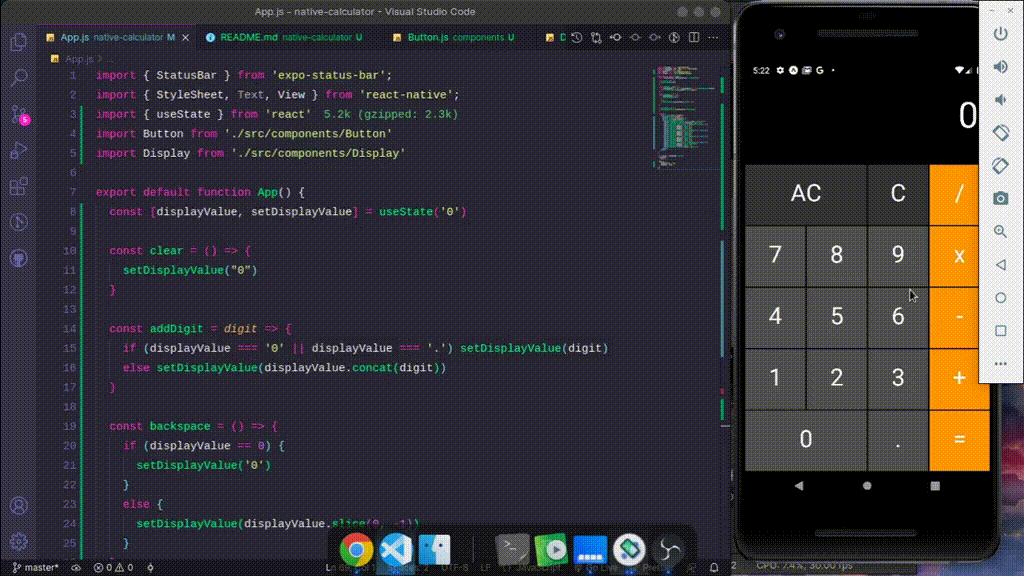Tap the decimal point button on calculator
The image size is (1024, 576).
pyautogui.click(x=898, y=440)
